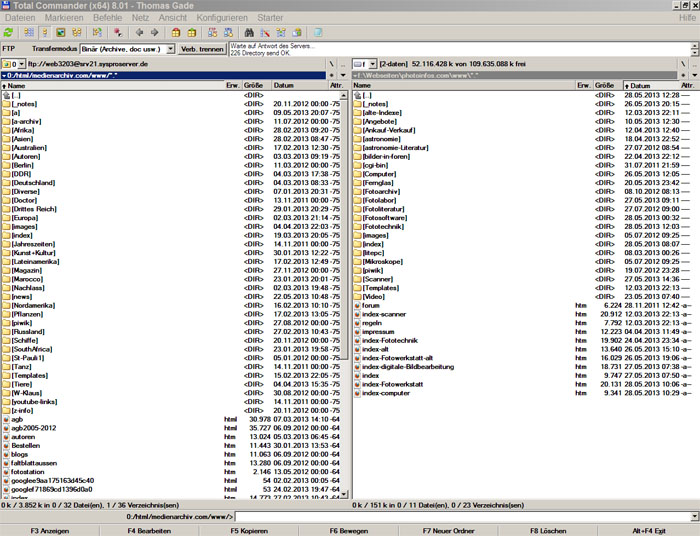The width and height of the screenshot is (700, 536).
Task: Open left panel directory history arrow
Action: [343, 75]
